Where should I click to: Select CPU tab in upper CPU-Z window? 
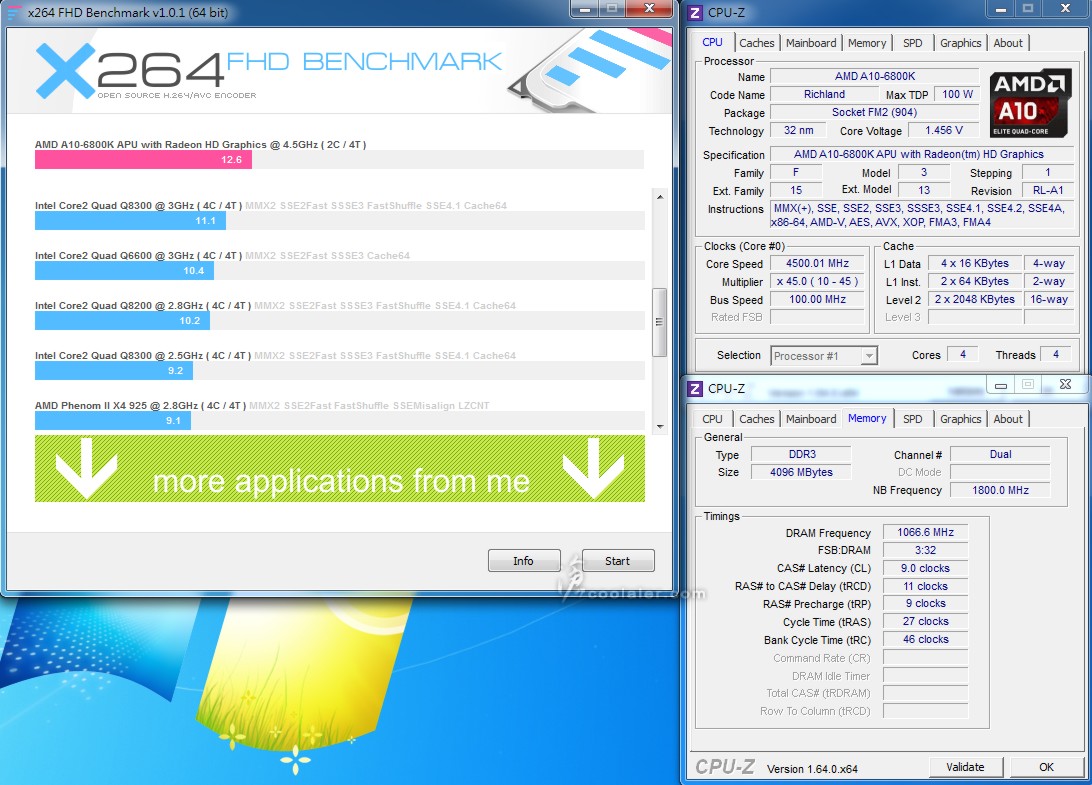(712, 42)
